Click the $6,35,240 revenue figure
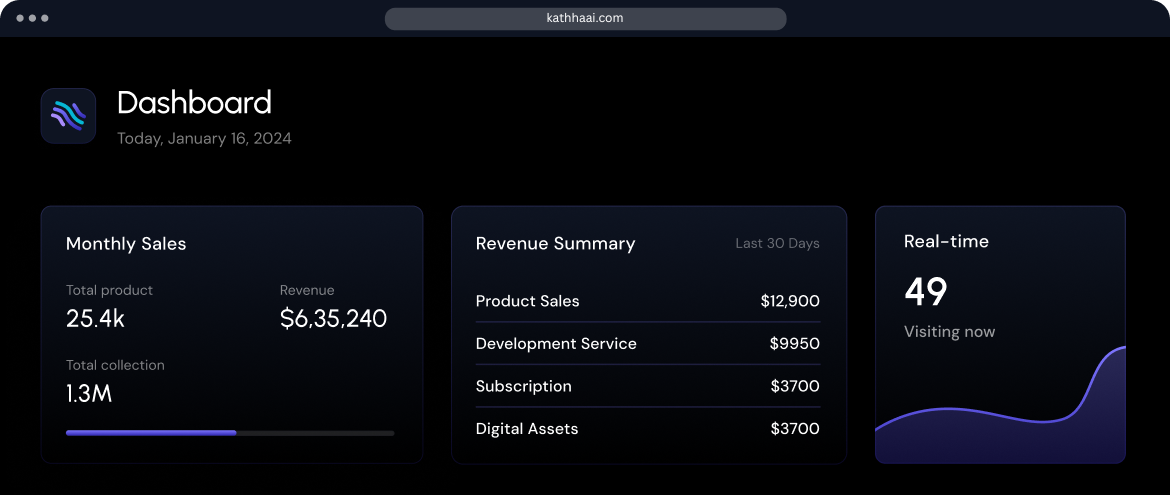The image size is (1170, 495). pyautogui.click(x=333, y=319)
